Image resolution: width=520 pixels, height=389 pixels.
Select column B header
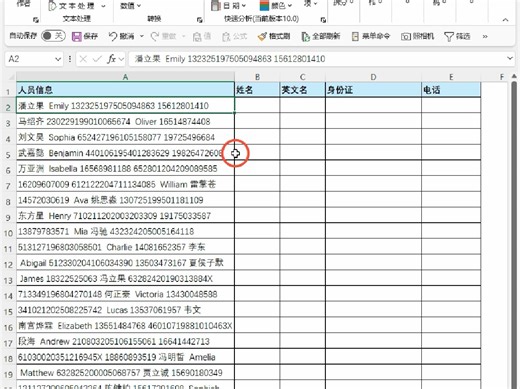tap(257, 77)
